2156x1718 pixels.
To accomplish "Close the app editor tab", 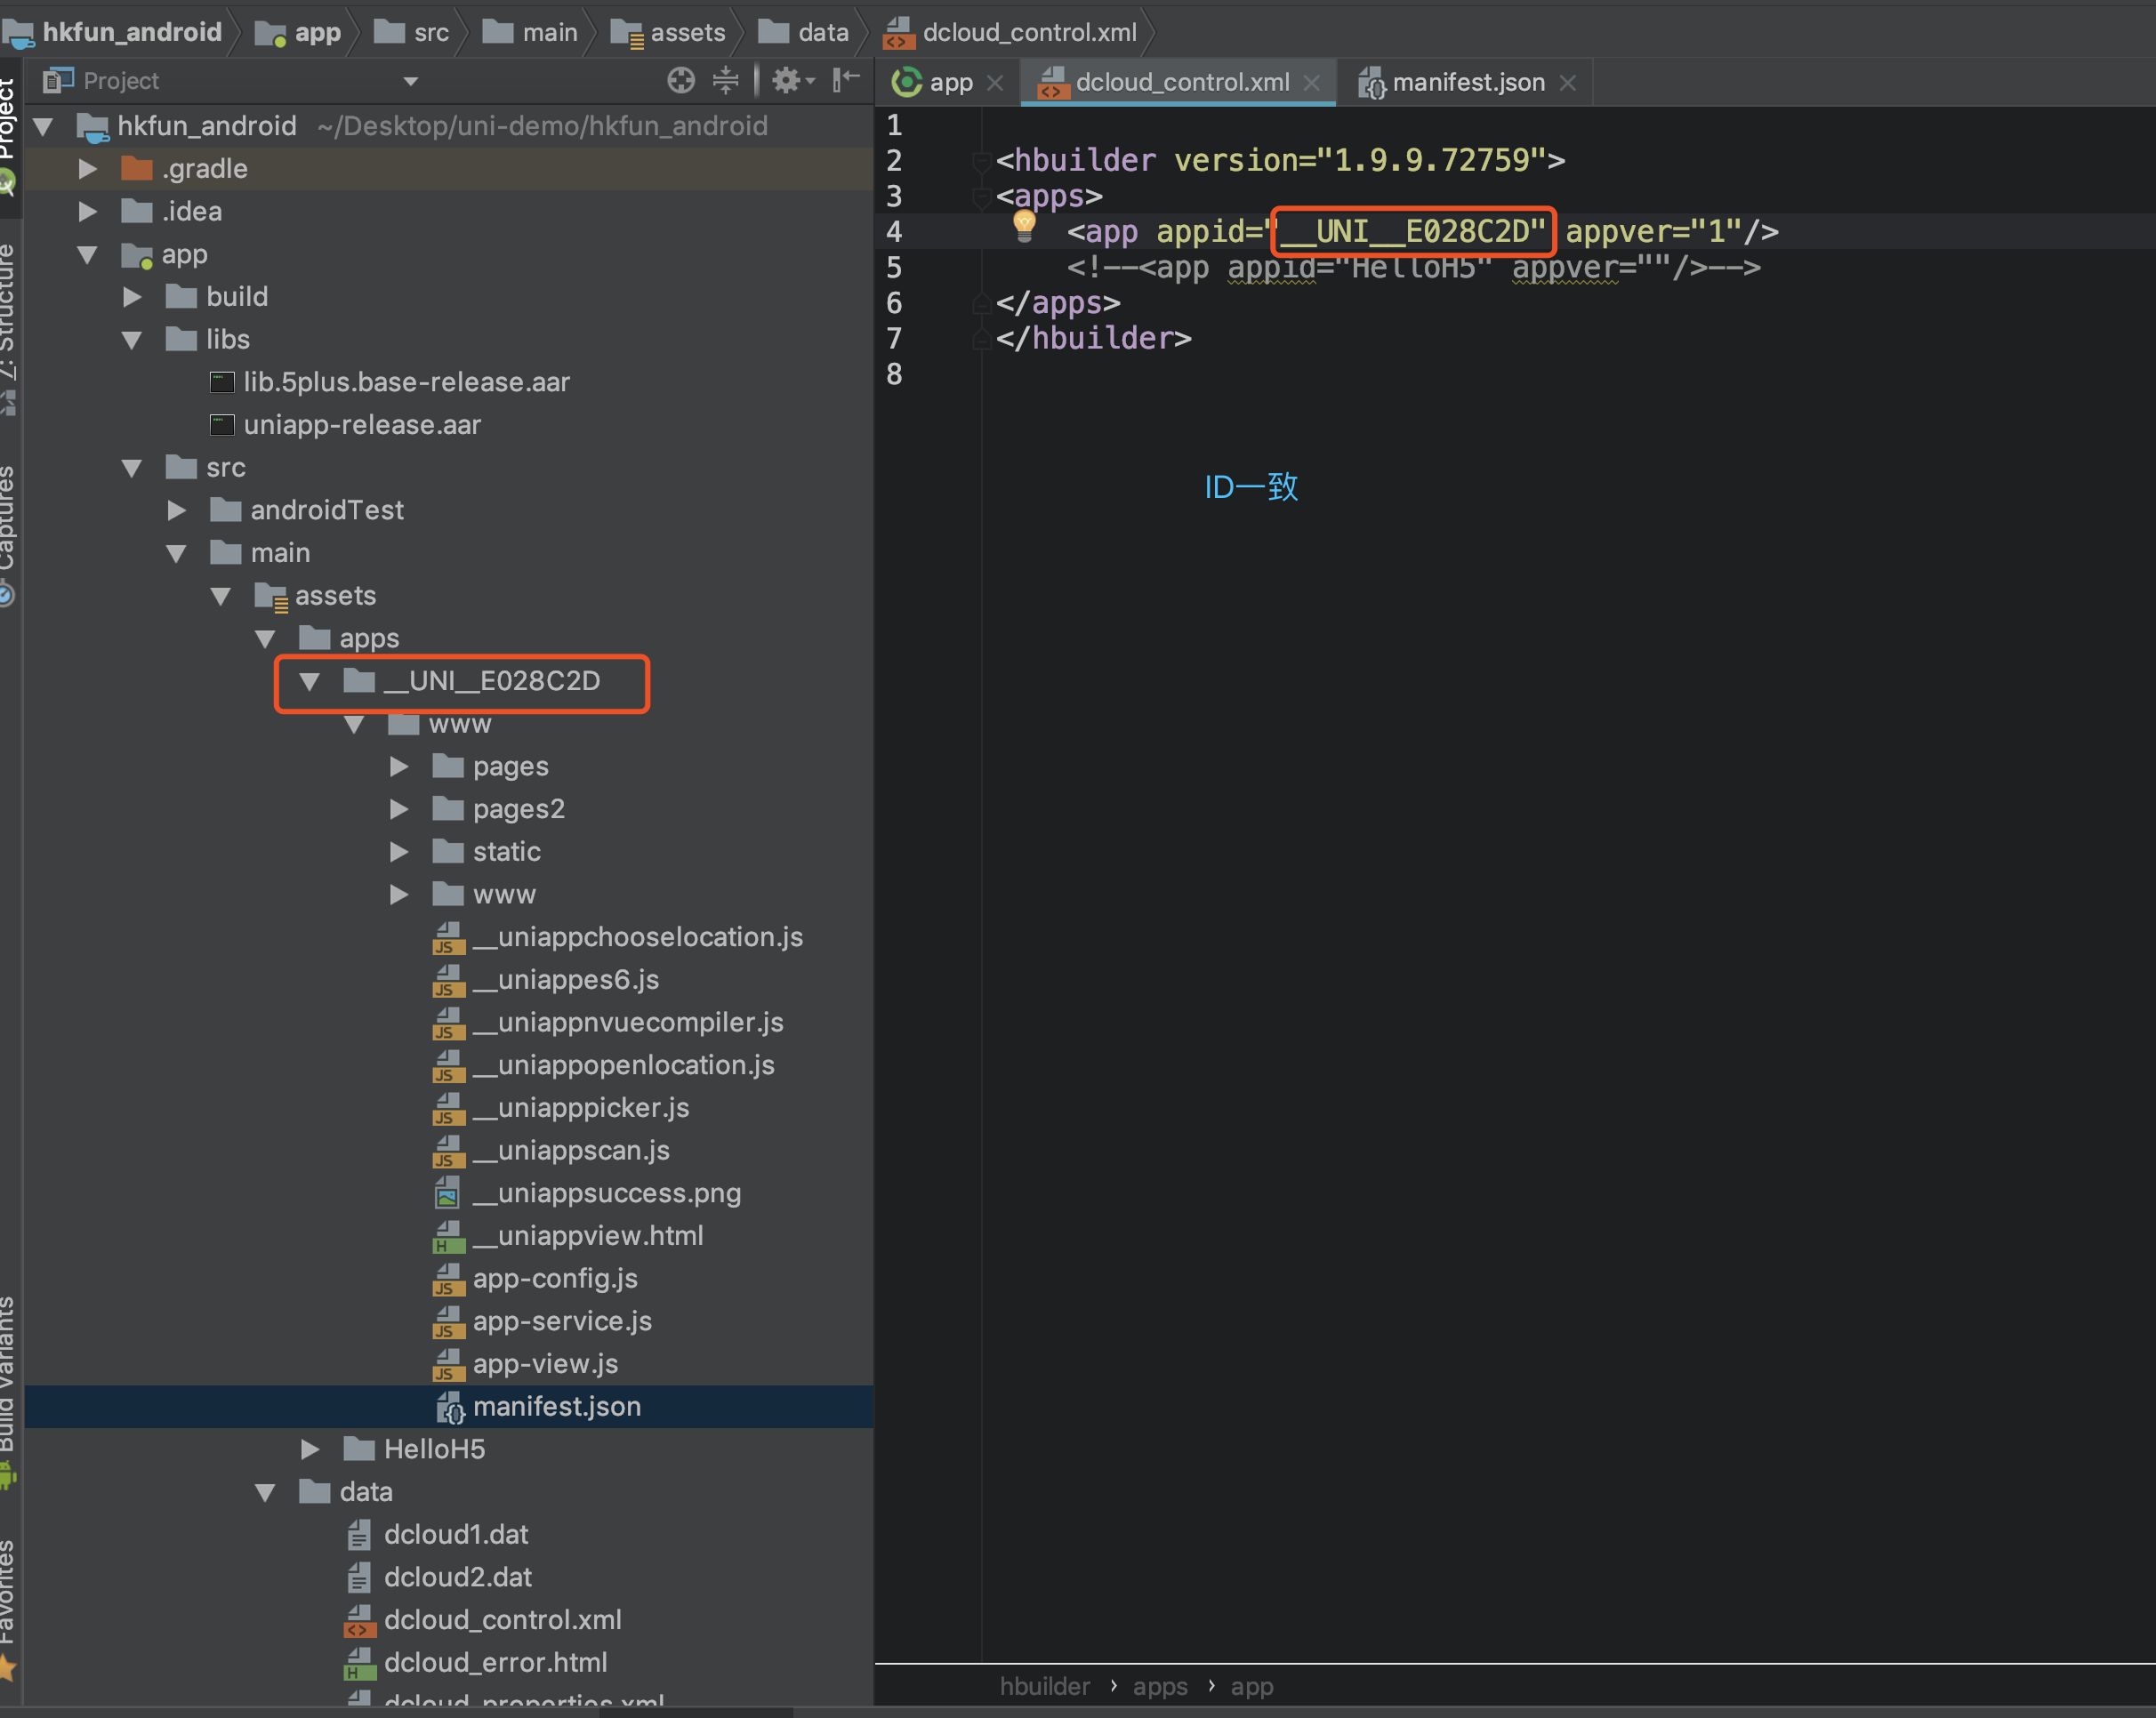I will pyautogui.click(x=995, y=83).
